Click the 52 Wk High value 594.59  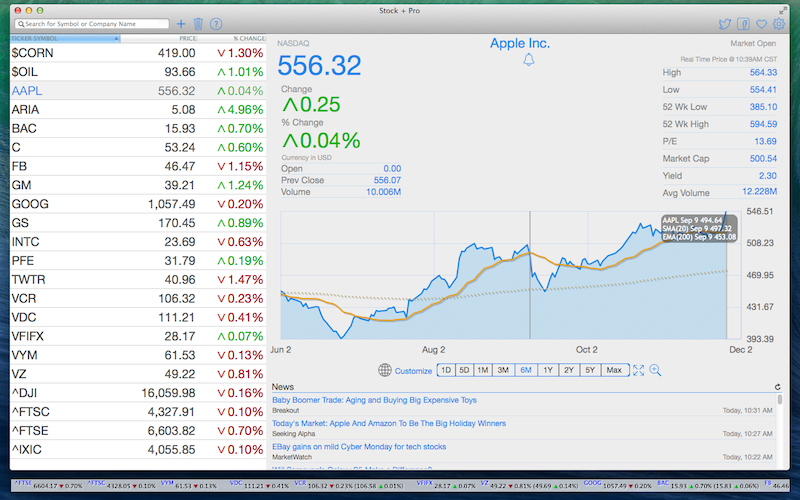[x=763, y=124]
